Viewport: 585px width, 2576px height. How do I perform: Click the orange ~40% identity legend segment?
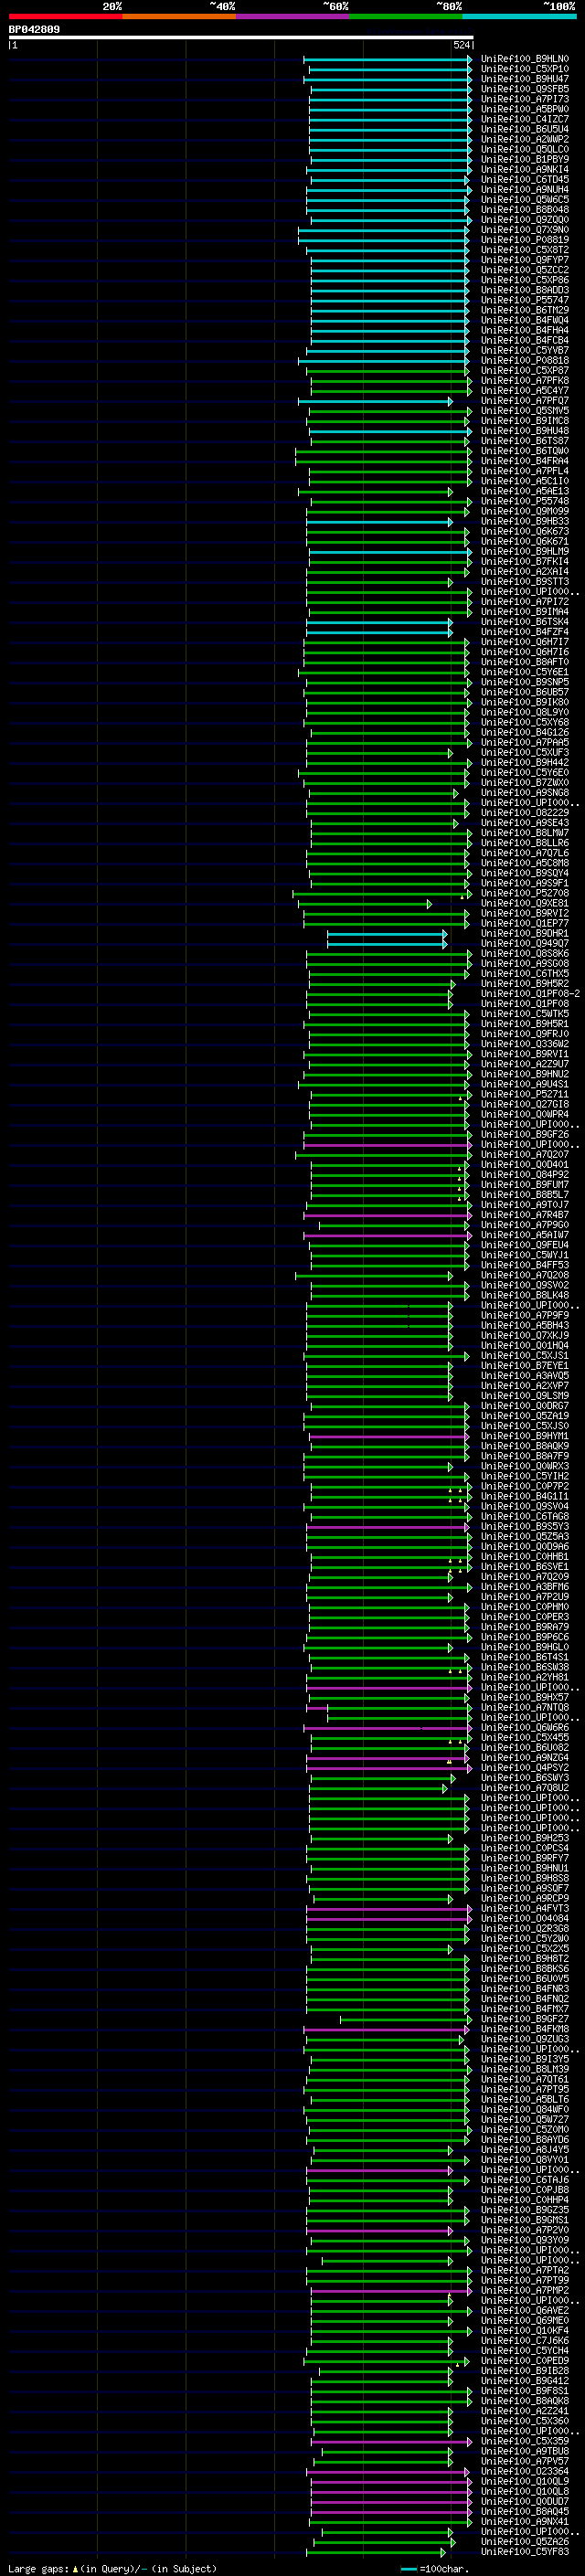coord(179,16)
